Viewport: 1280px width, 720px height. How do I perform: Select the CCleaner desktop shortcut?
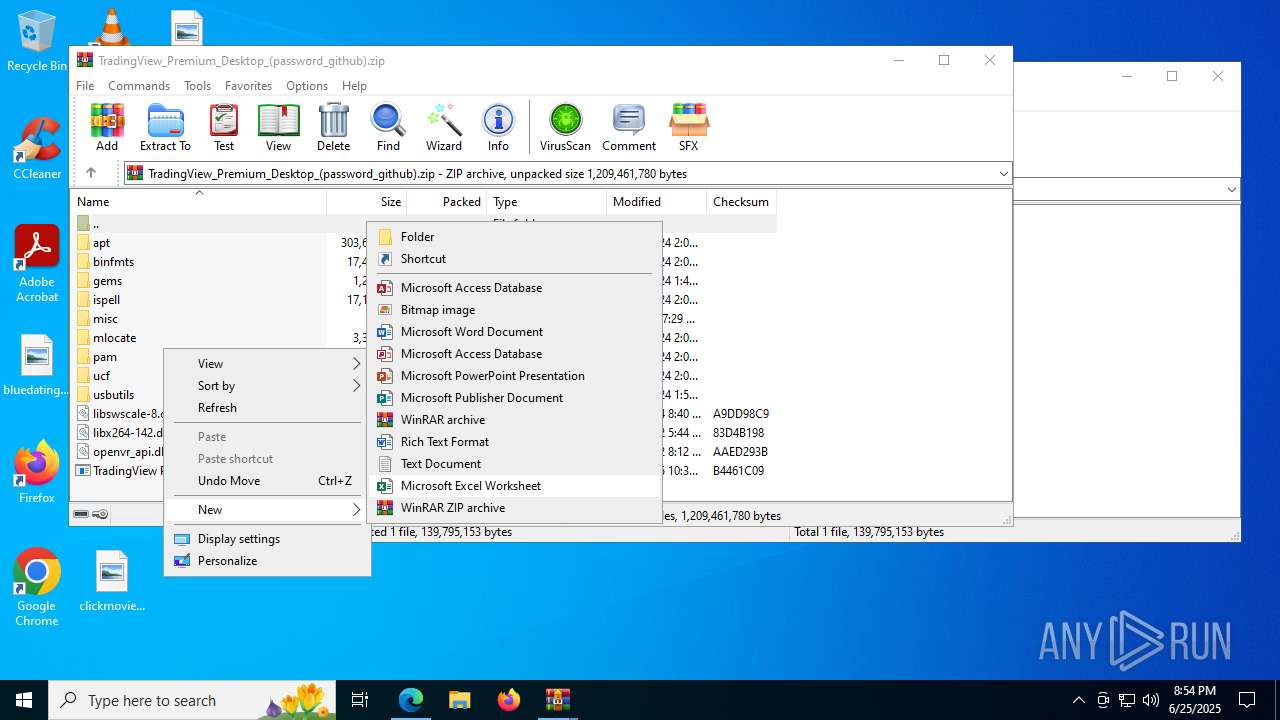click(x=37, y=148)
